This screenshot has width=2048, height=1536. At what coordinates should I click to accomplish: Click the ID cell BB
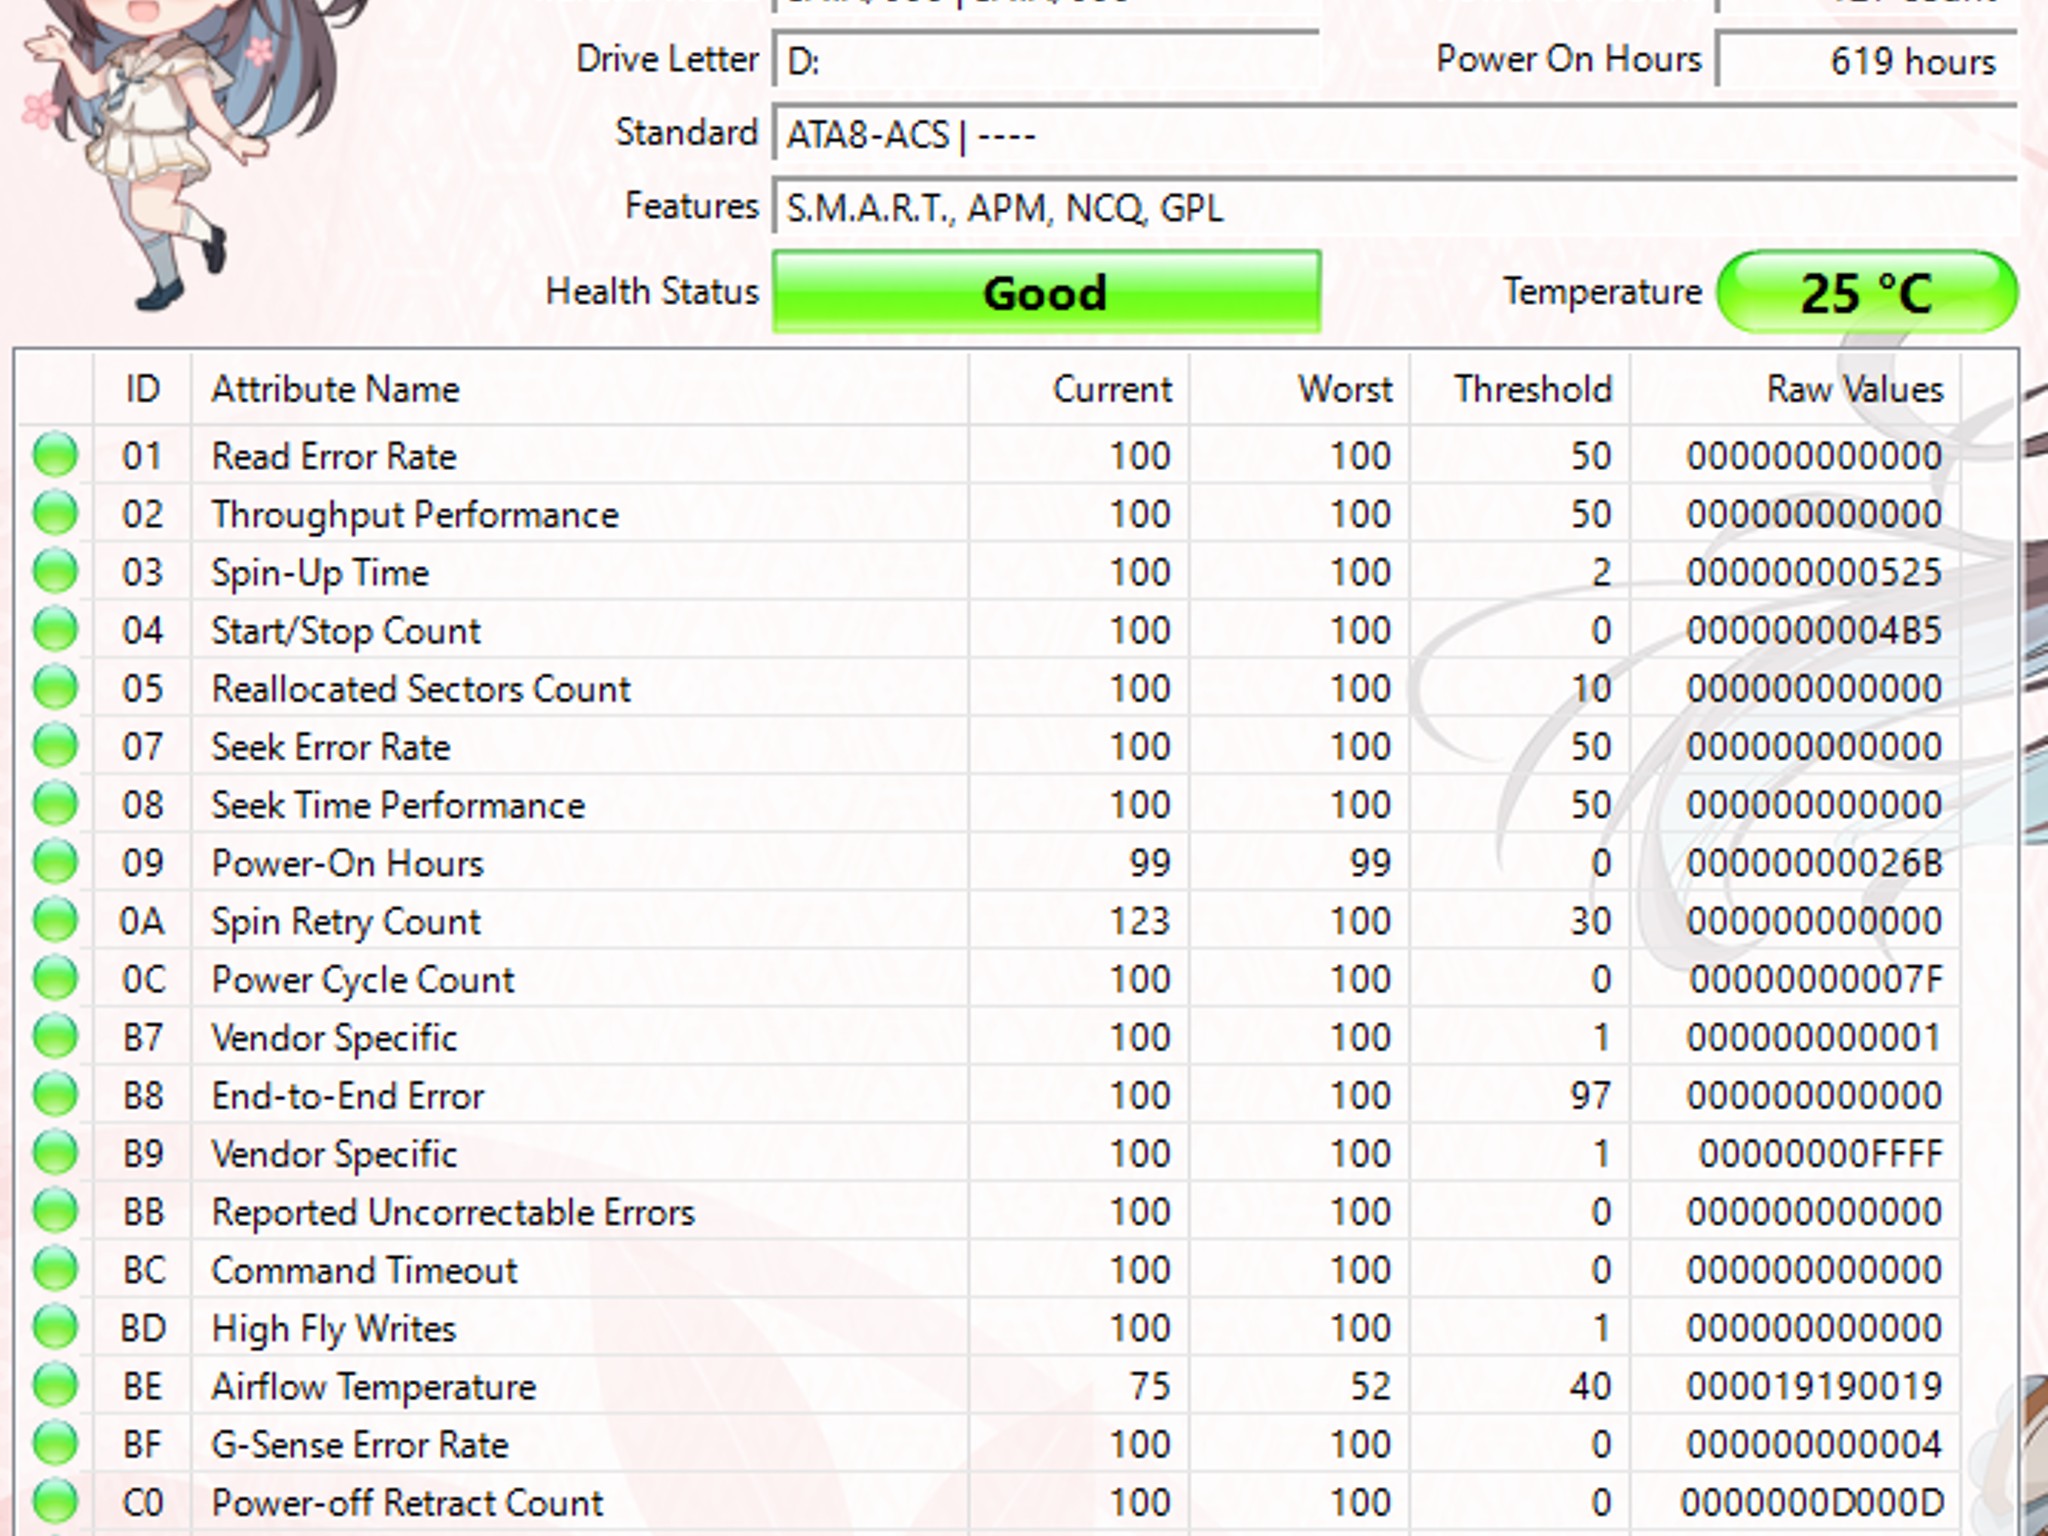143,1212
